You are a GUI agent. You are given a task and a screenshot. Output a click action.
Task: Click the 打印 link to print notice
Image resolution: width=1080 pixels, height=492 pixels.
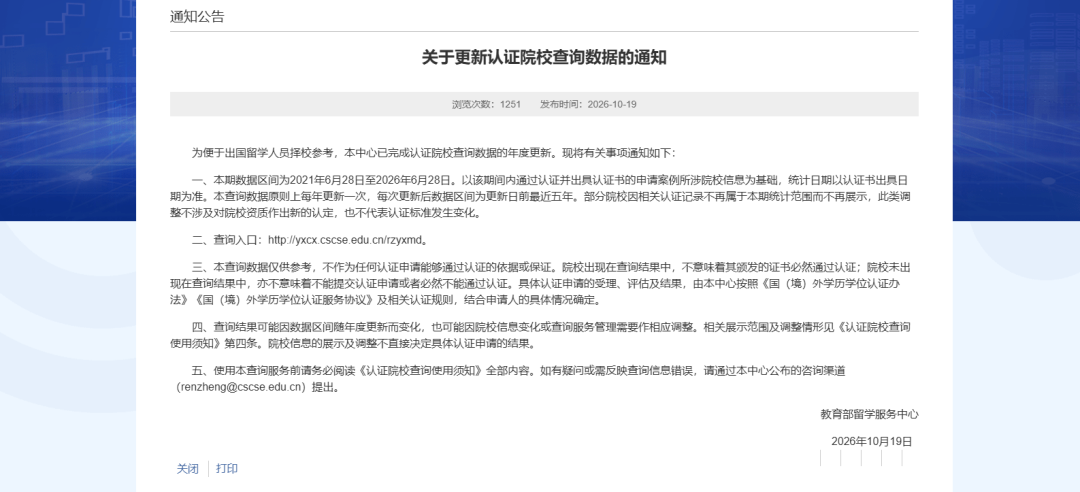[x=227, y=469]
